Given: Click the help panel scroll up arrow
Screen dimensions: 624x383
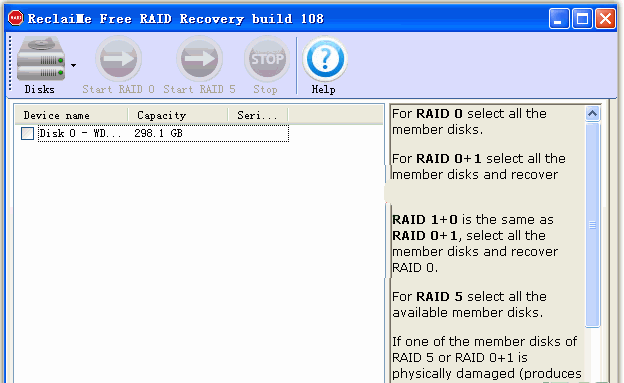Looking at the screenshot, I should pos(592,114).
